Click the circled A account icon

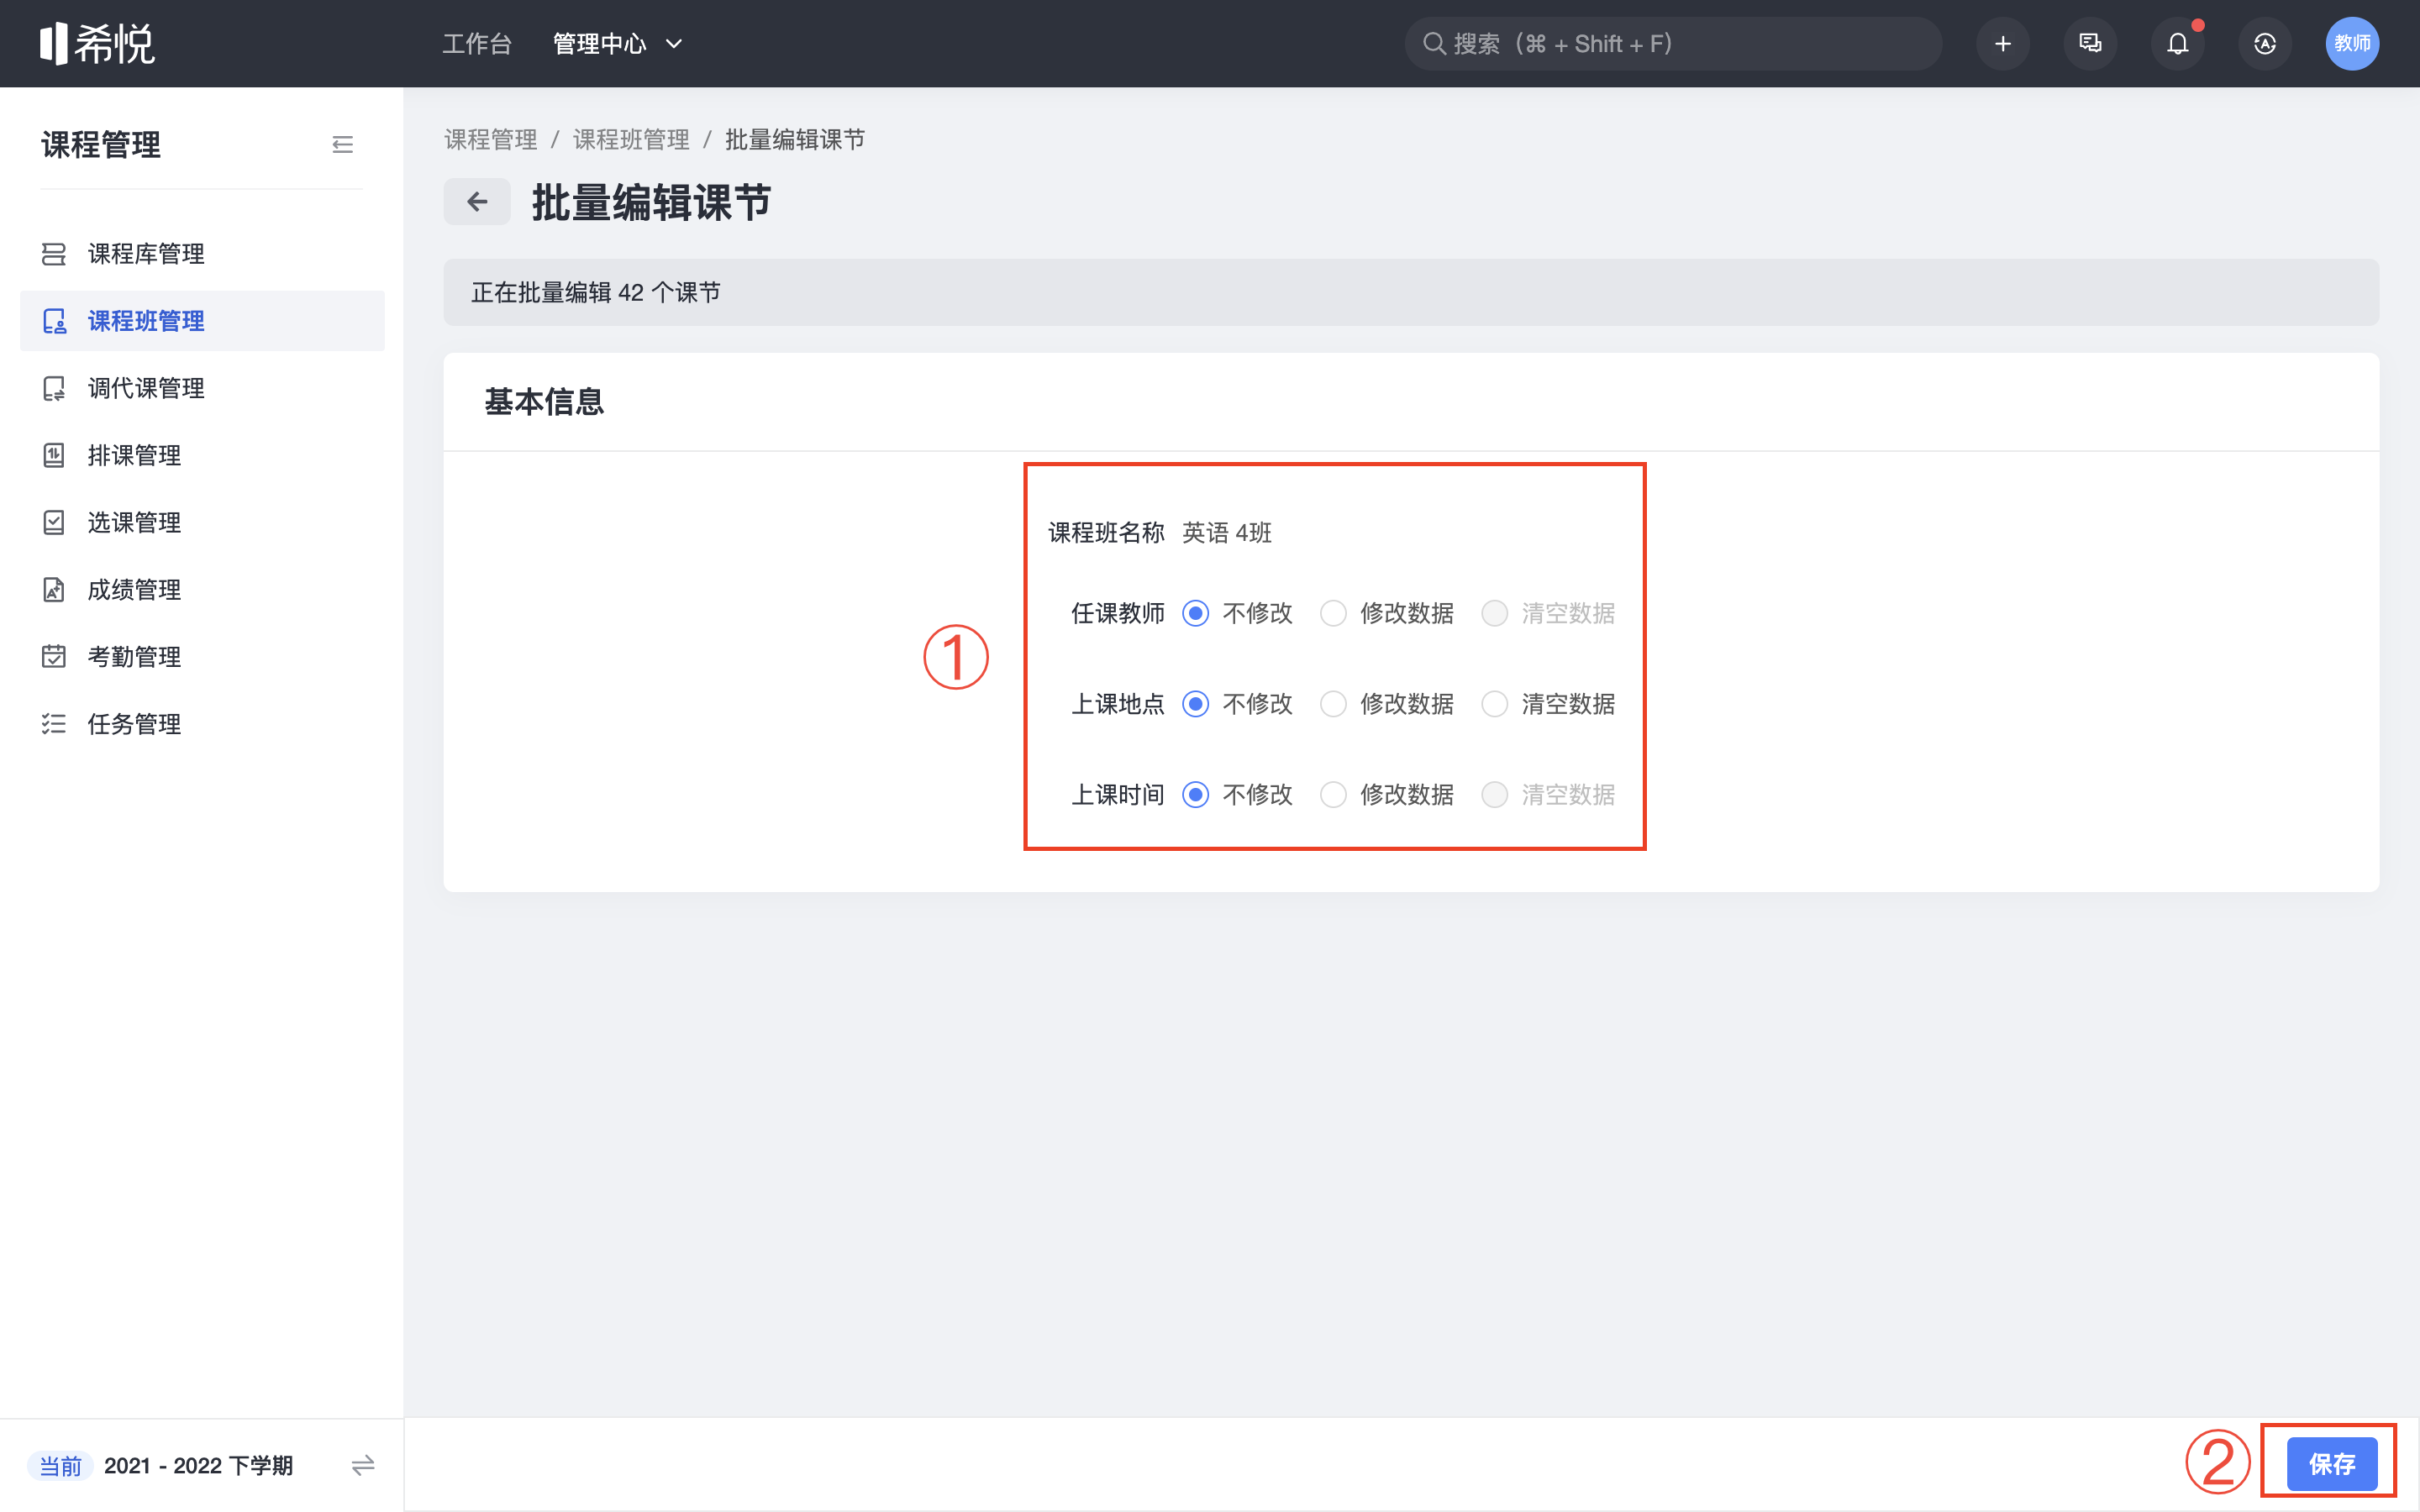point(2265,44)
